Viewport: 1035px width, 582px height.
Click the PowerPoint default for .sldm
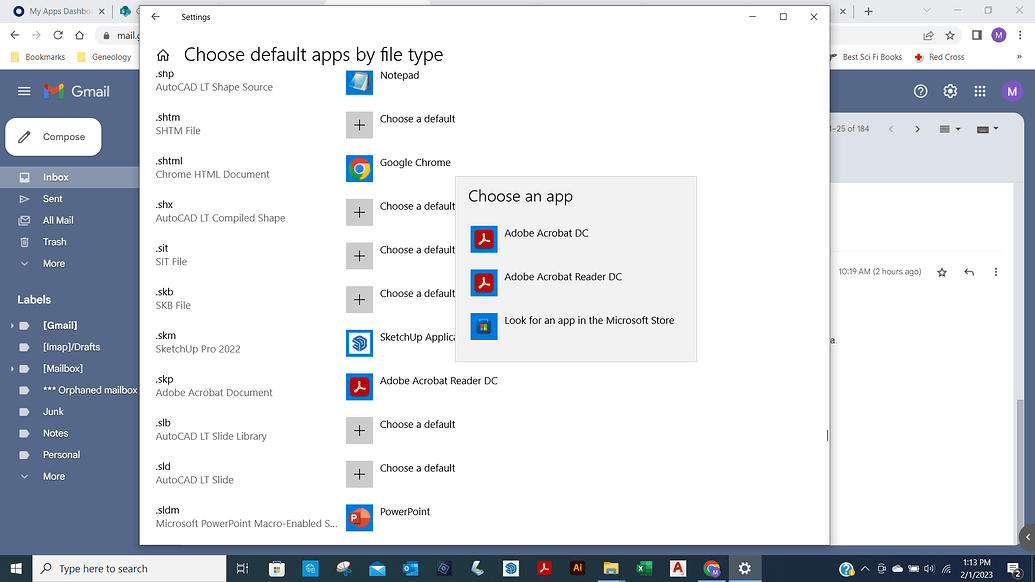tap(390, 517)
